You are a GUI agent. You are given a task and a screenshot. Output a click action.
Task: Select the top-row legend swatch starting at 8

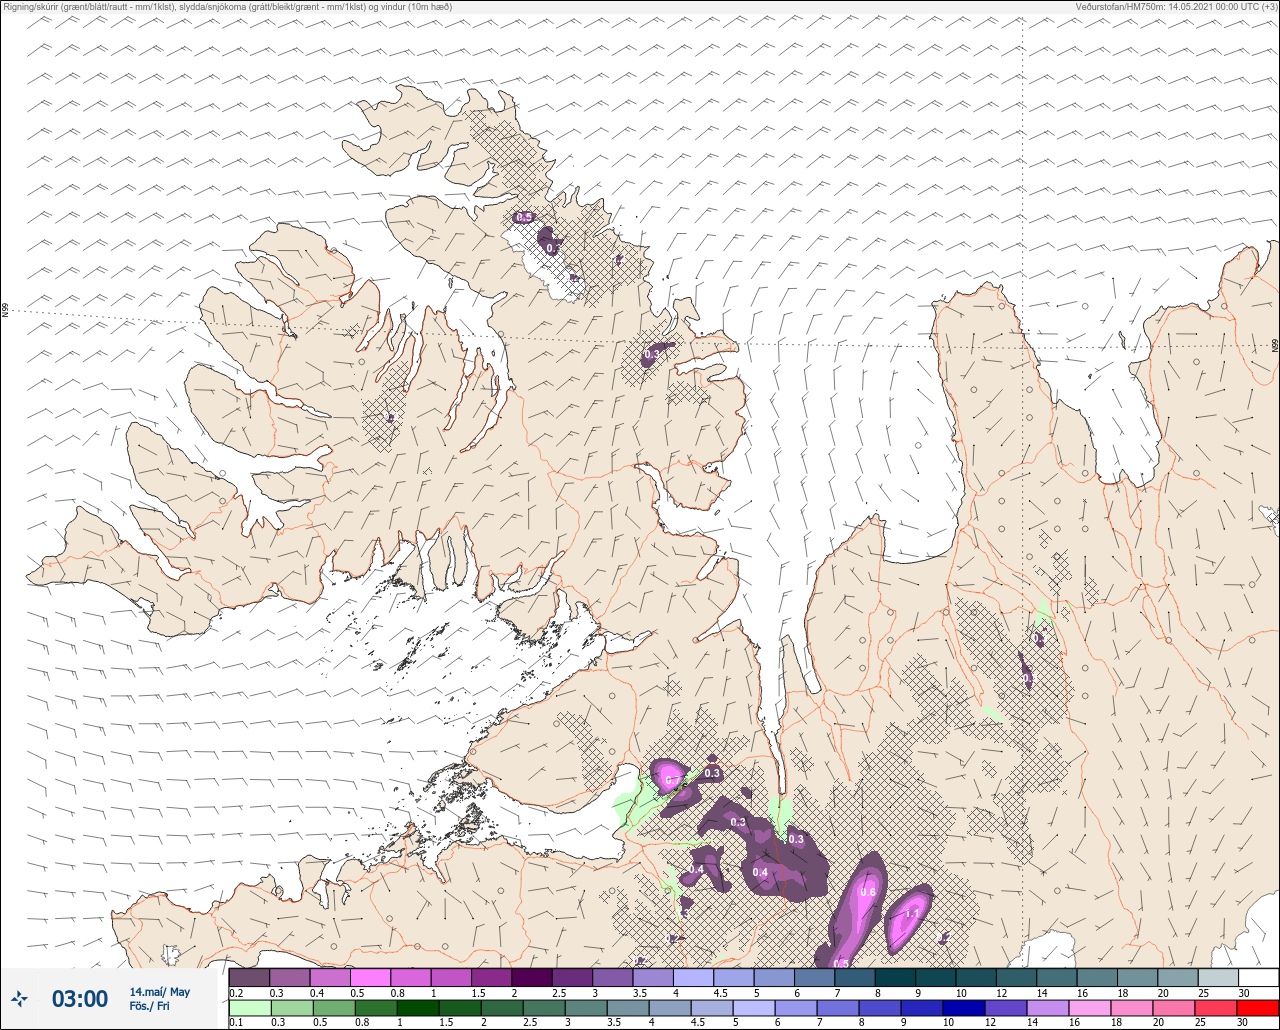pyautogui.click(x=894, y=977)
